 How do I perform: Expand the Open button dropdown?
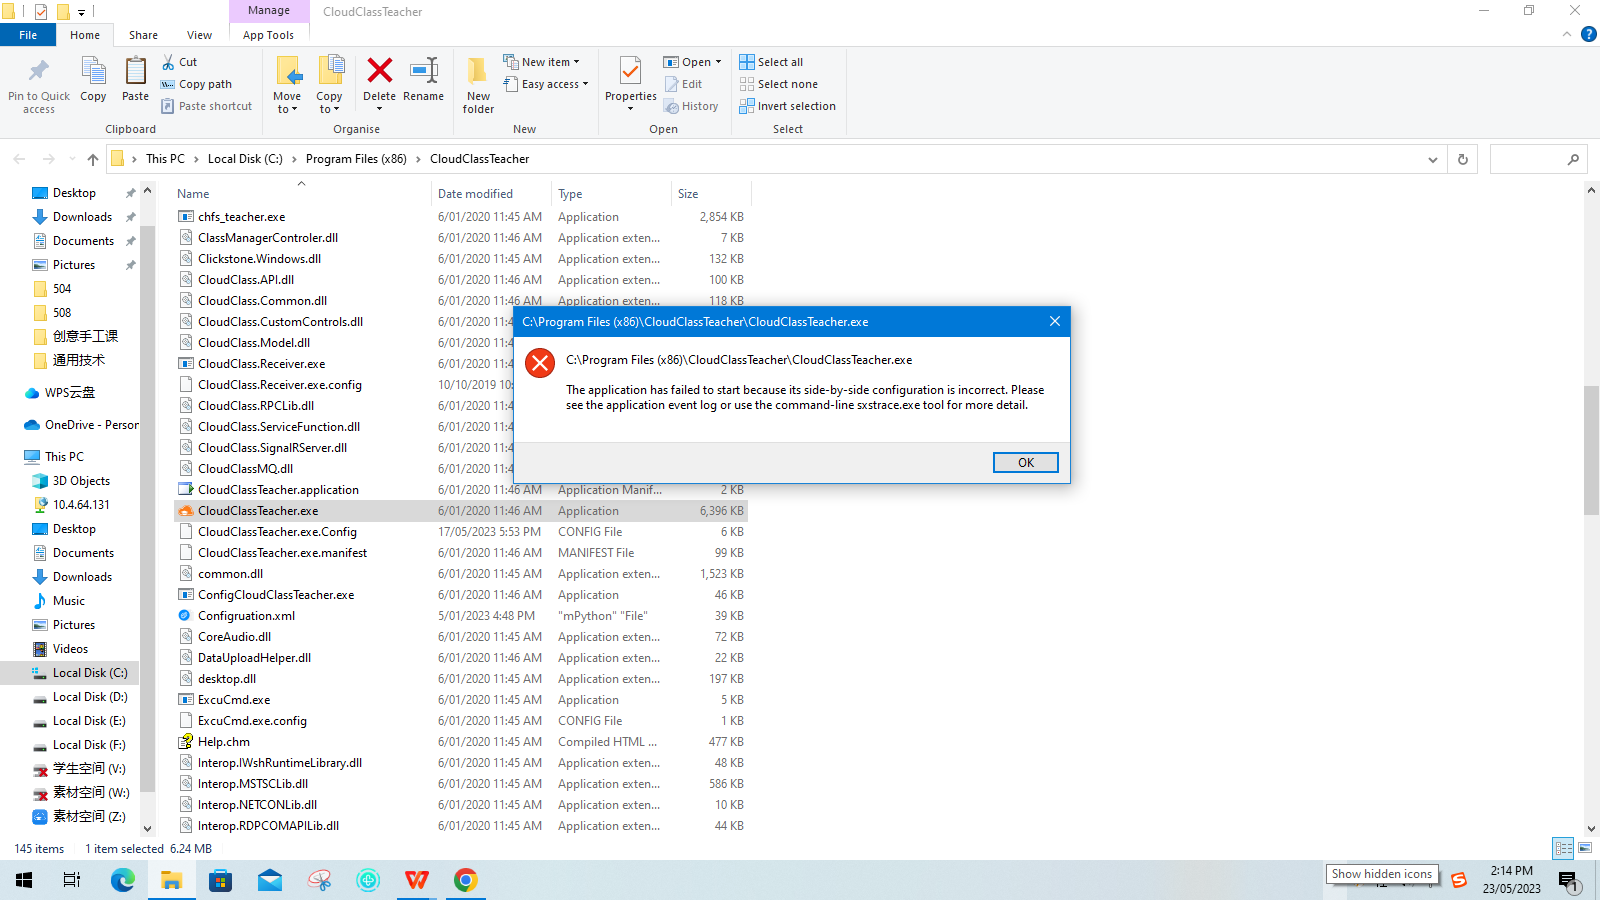(718, 62)
